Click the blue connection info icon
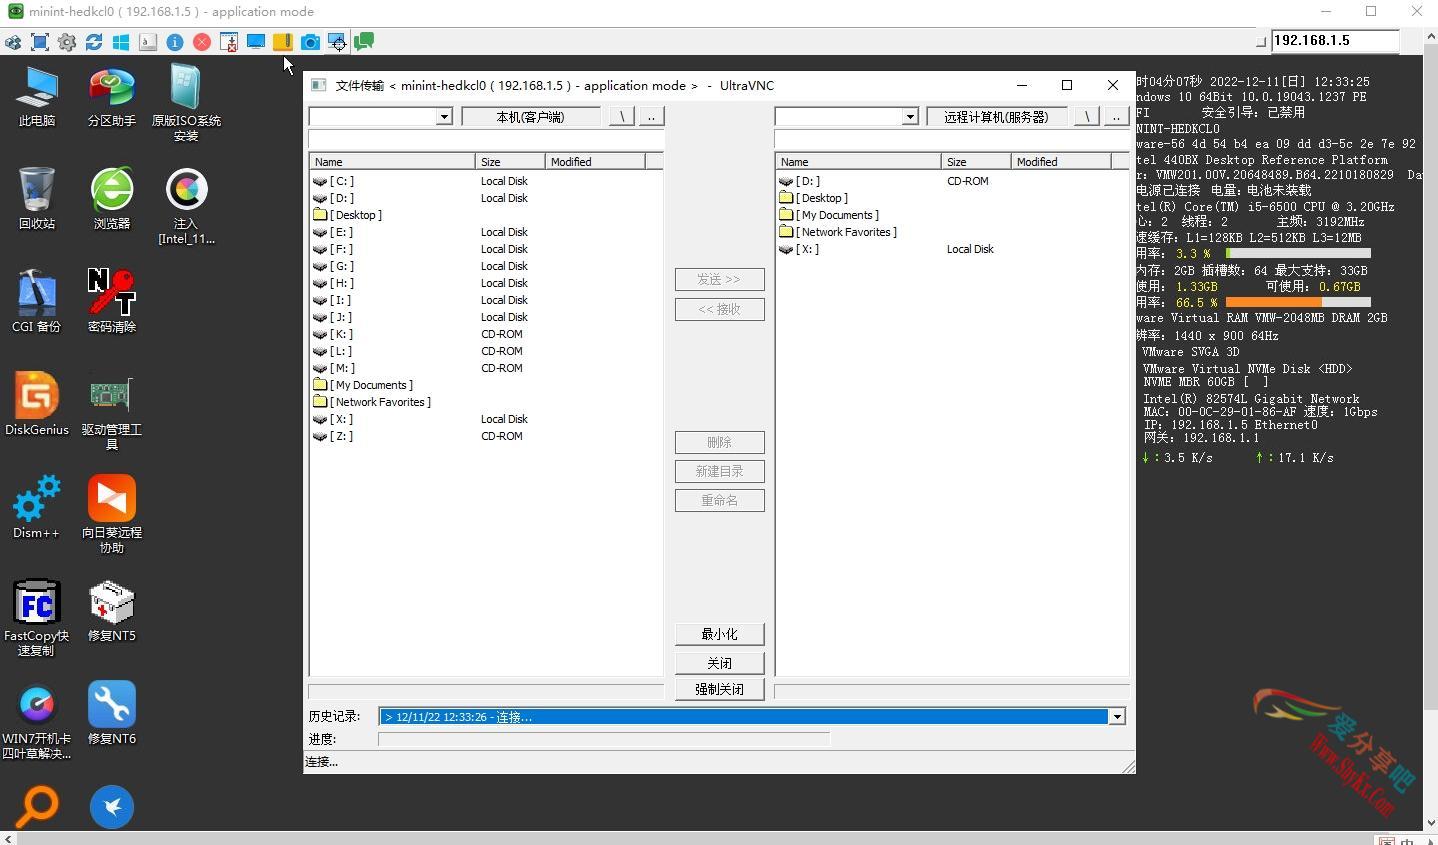The height and width of the screenshot is (845, 1438). pyautogui.click(x=175, y=42)
